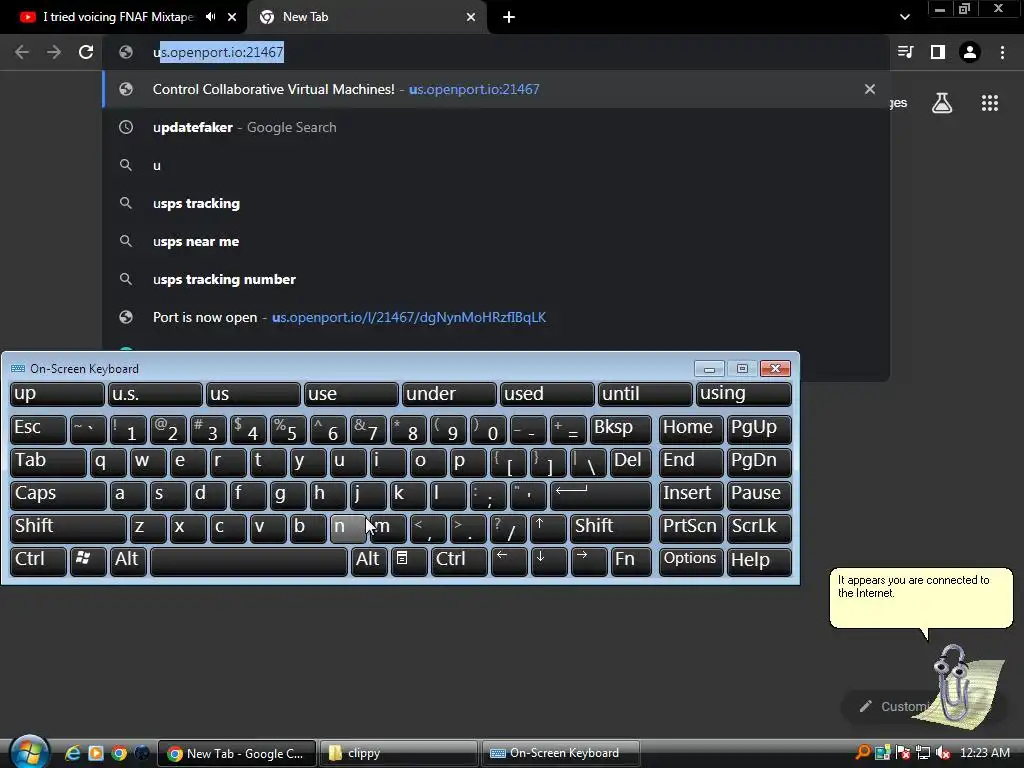The width and height of the screenshot is (1024, 768).
Task: Click the Clippy paperclip assistant
Action: 957,684
